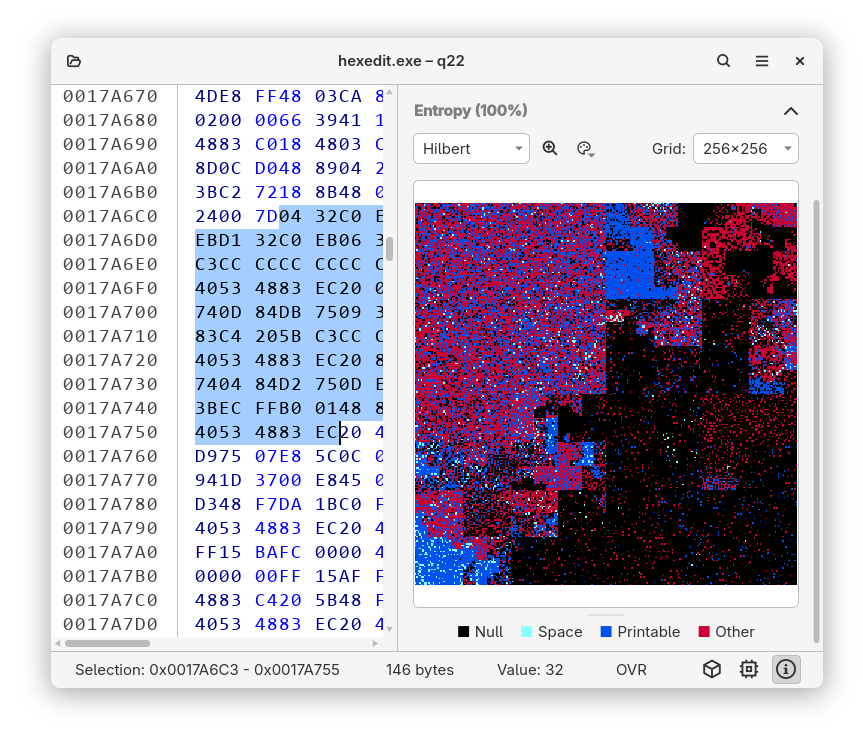Open a file with the folder icon

click(74, 61)
